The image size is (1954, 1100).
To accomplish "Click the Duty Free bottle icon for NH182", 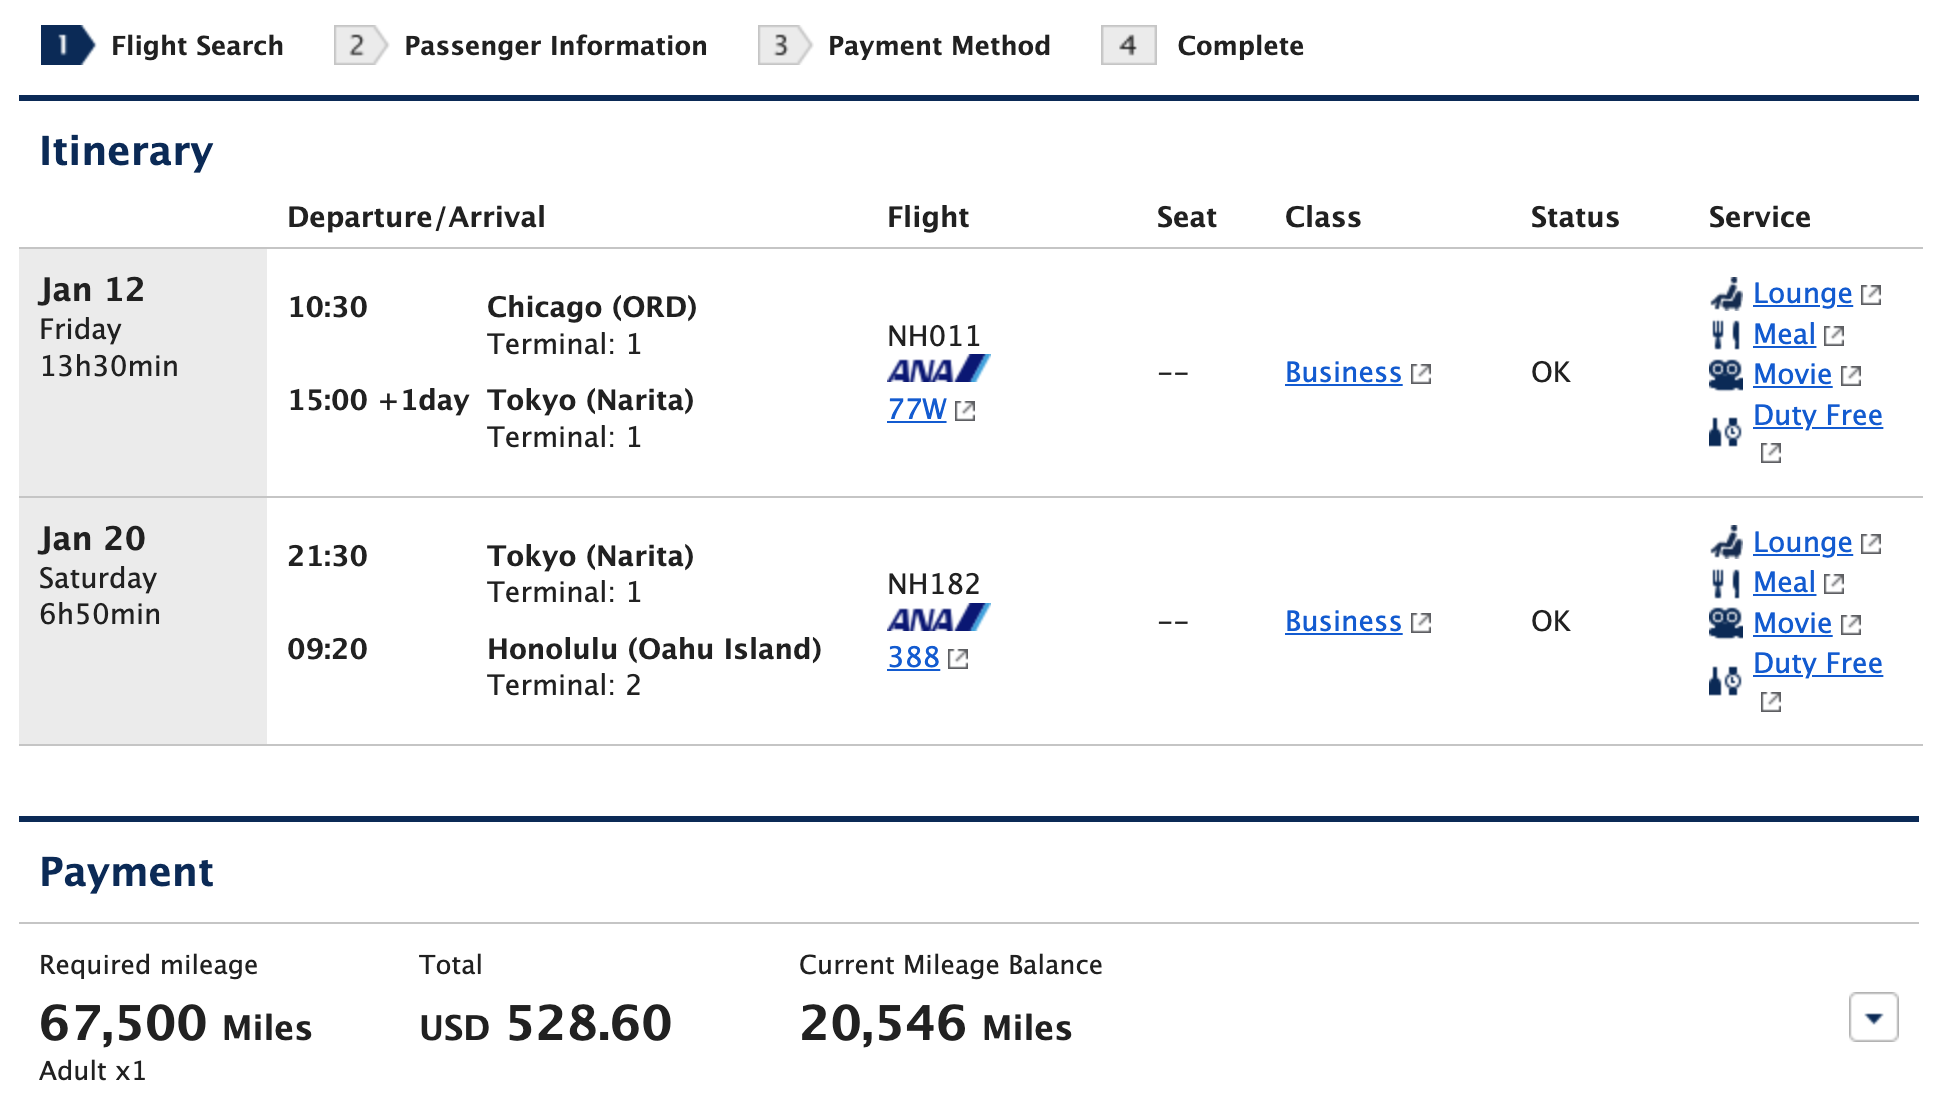I will click(x=1726, y=681).
